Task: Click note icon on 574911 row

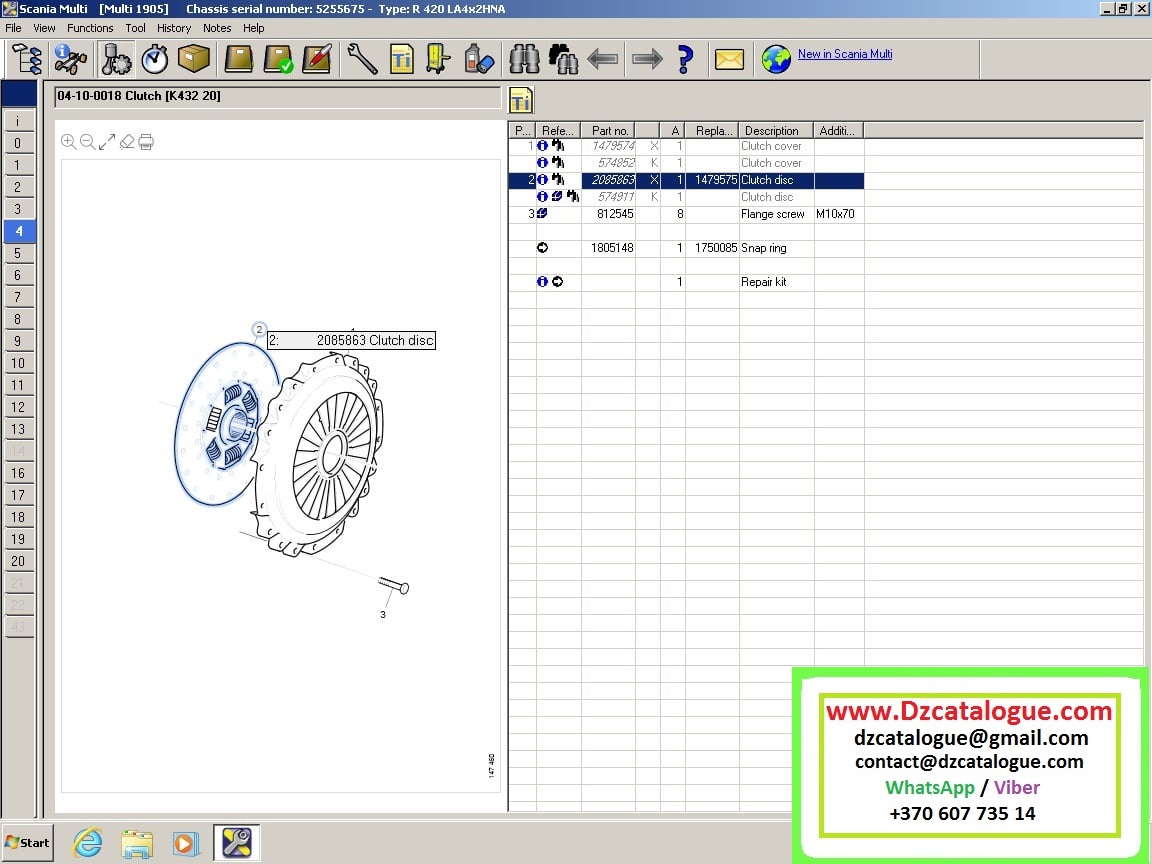Action: coord(557,196)
